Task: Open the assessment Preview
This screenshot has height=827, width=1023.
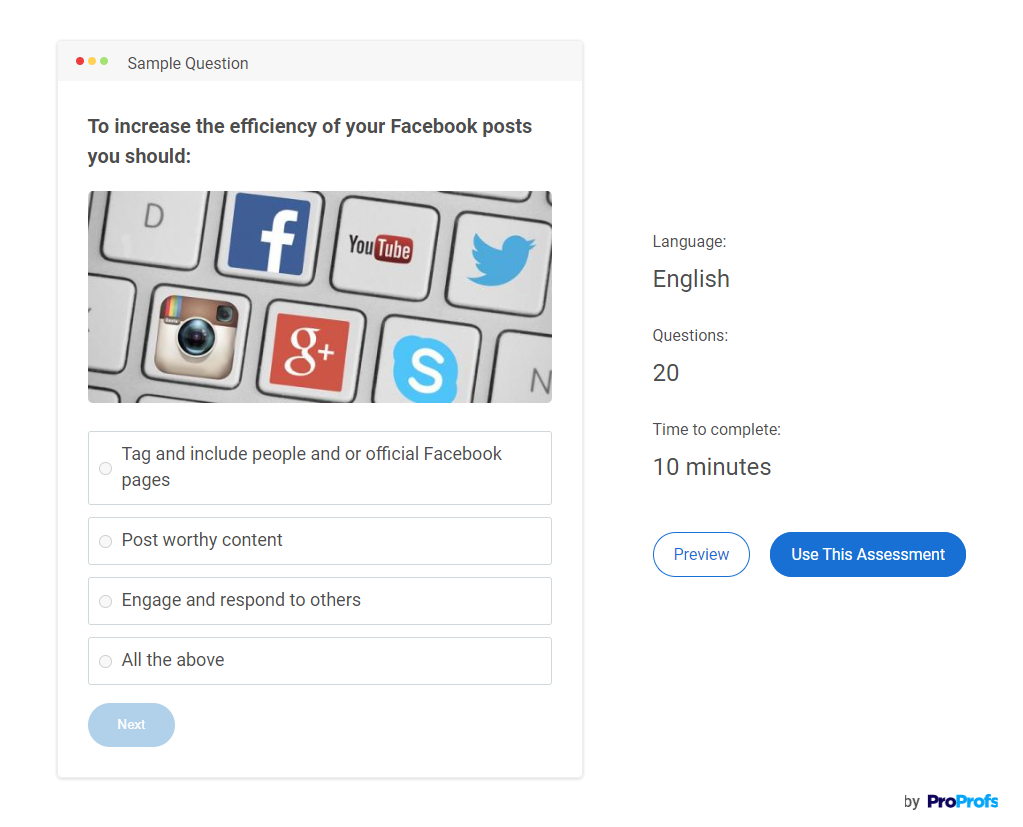Action: 701,555
